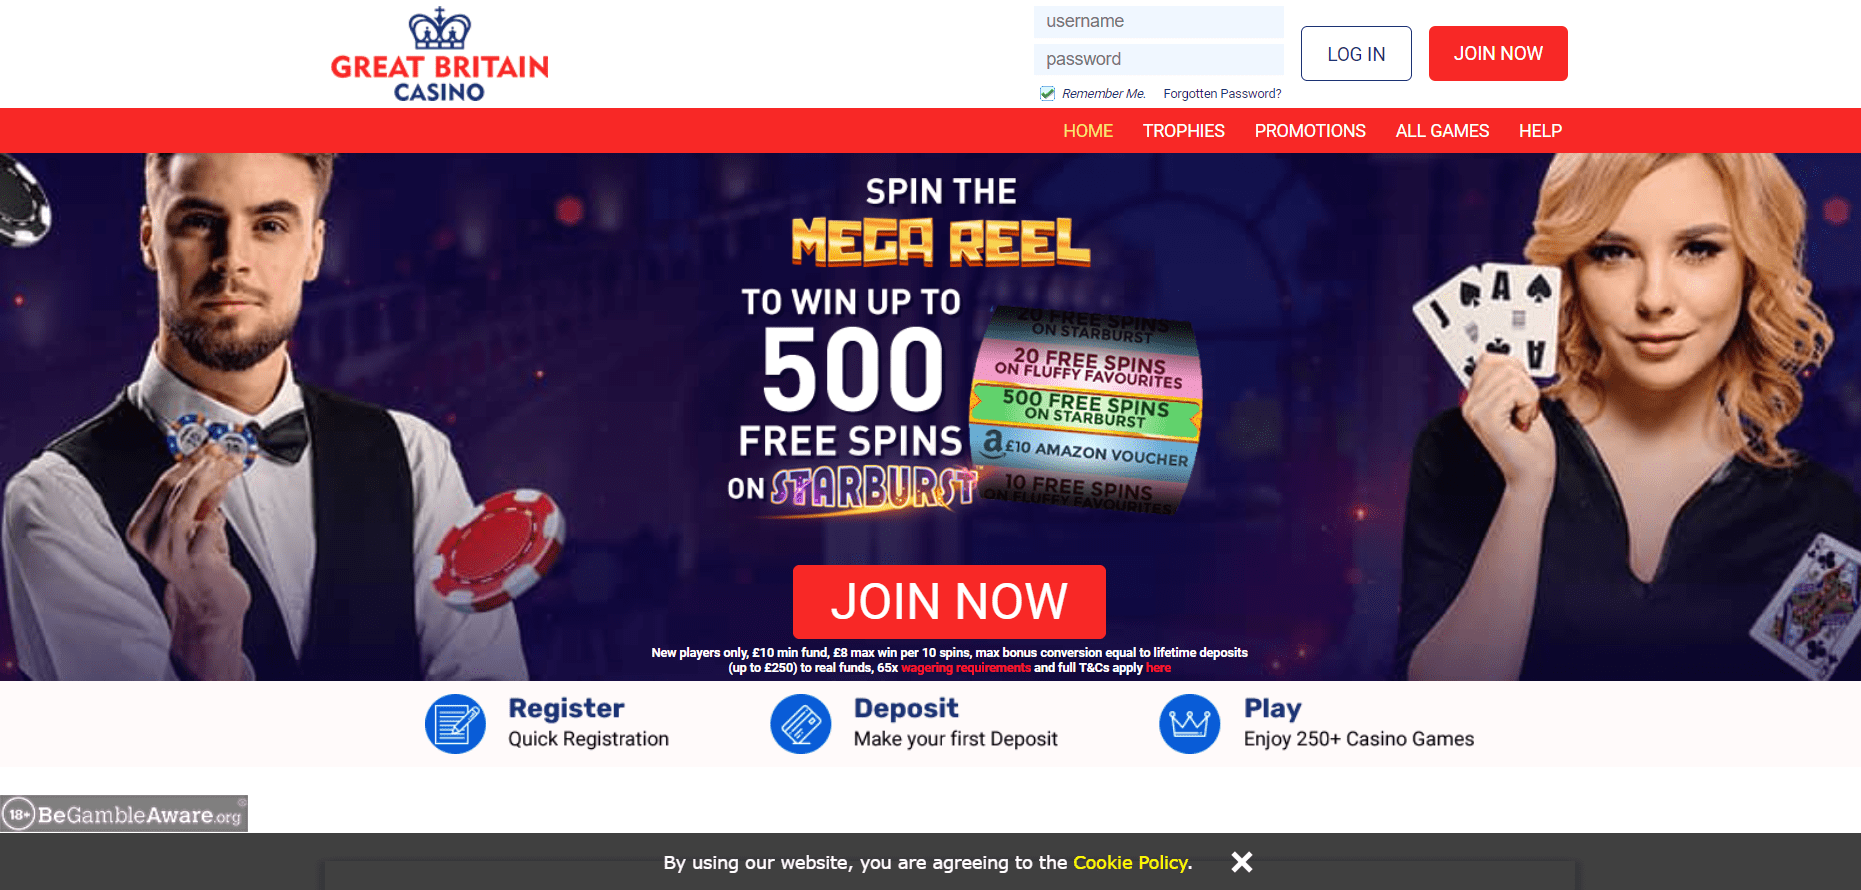Screen dimensions: 1861x890
Task: Close the cookie policy banner
Action: pyautogui.click(x=1242, y=862)
